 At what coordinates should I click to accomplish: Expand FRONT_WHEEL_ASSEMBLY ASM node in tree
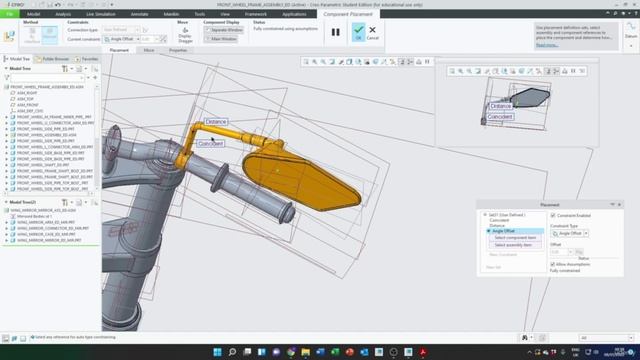click(x=7, y=135)
